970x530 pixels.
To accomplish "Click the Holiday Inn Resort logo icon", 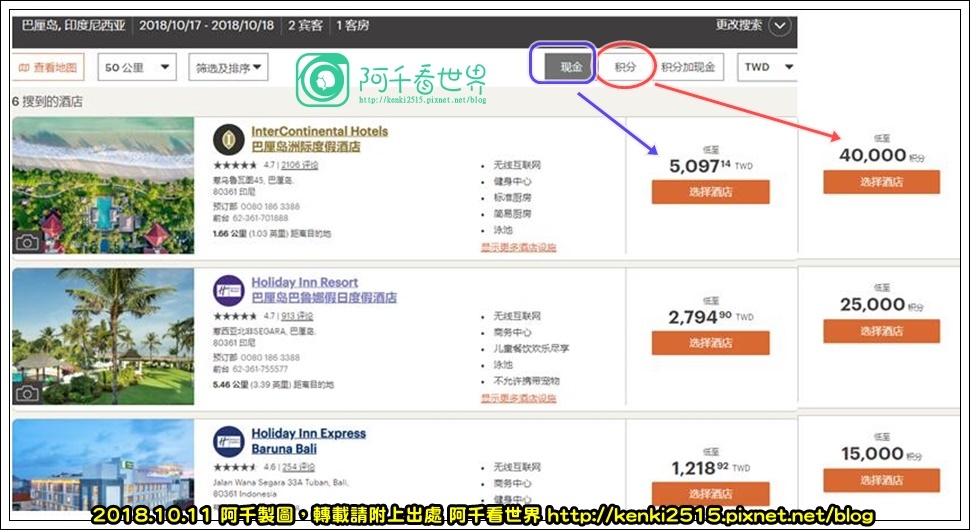I will [229, 290].
